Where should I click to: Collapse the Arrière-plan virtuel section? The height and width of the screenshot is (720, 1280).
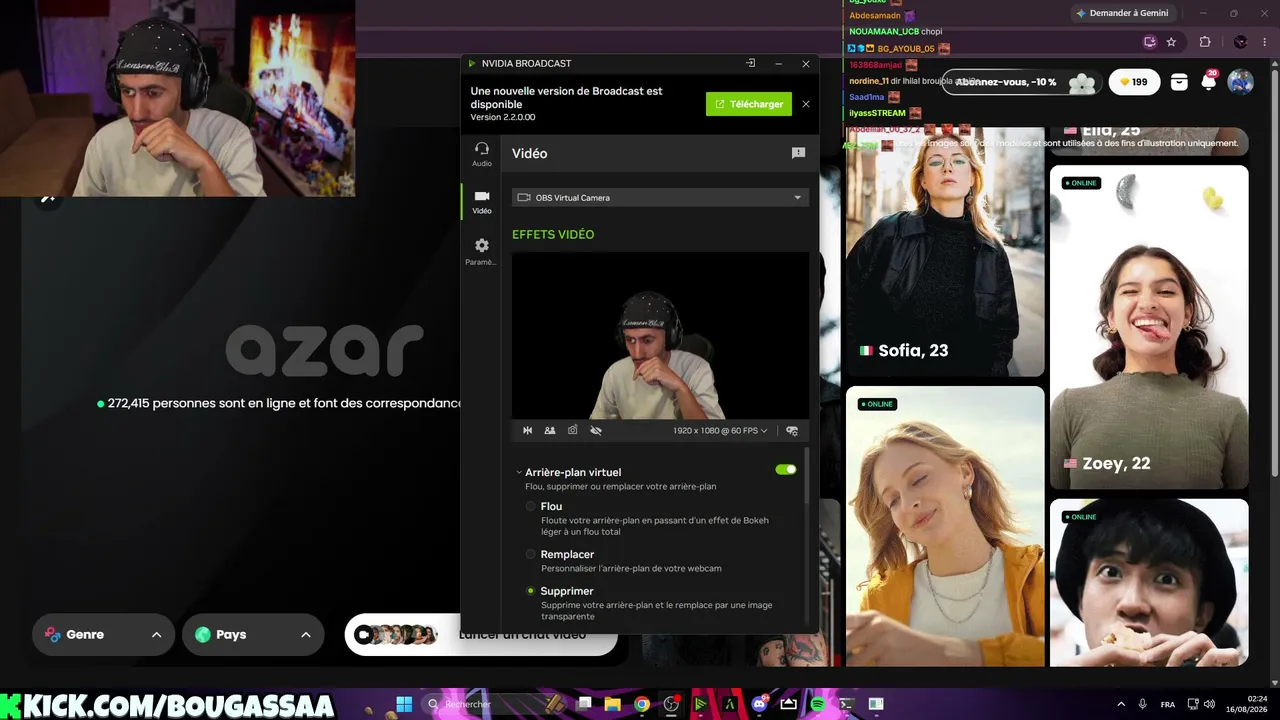(519, 472)
